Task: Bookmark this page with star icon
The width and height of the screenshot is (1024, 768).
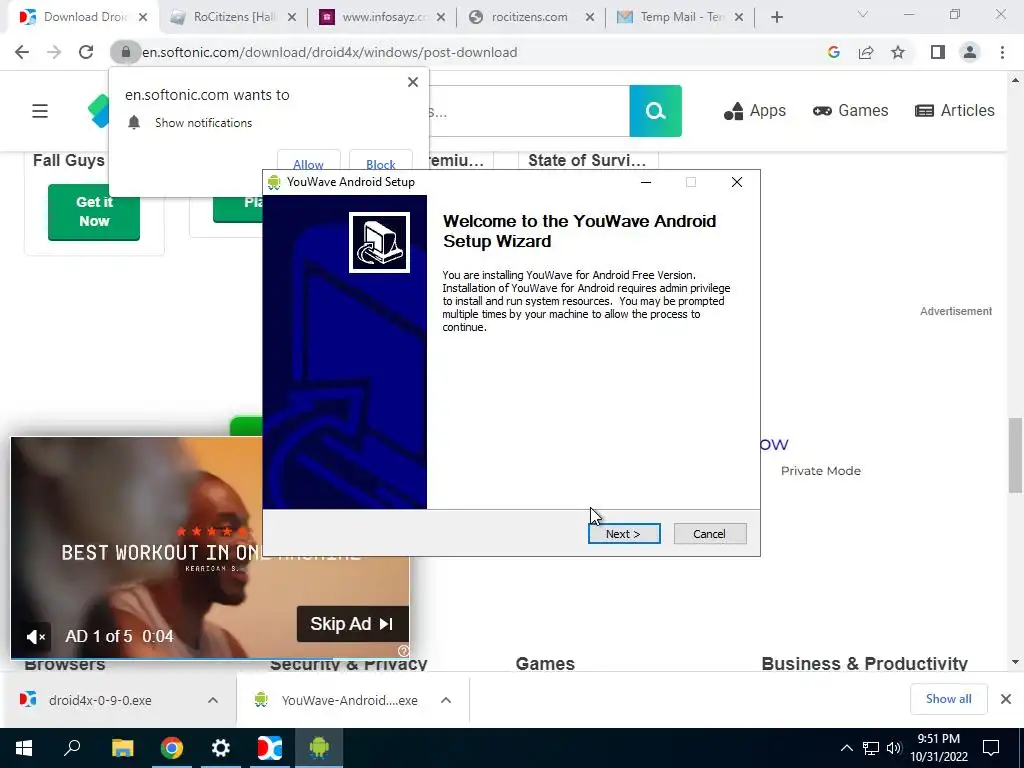Action: [898, 52]
